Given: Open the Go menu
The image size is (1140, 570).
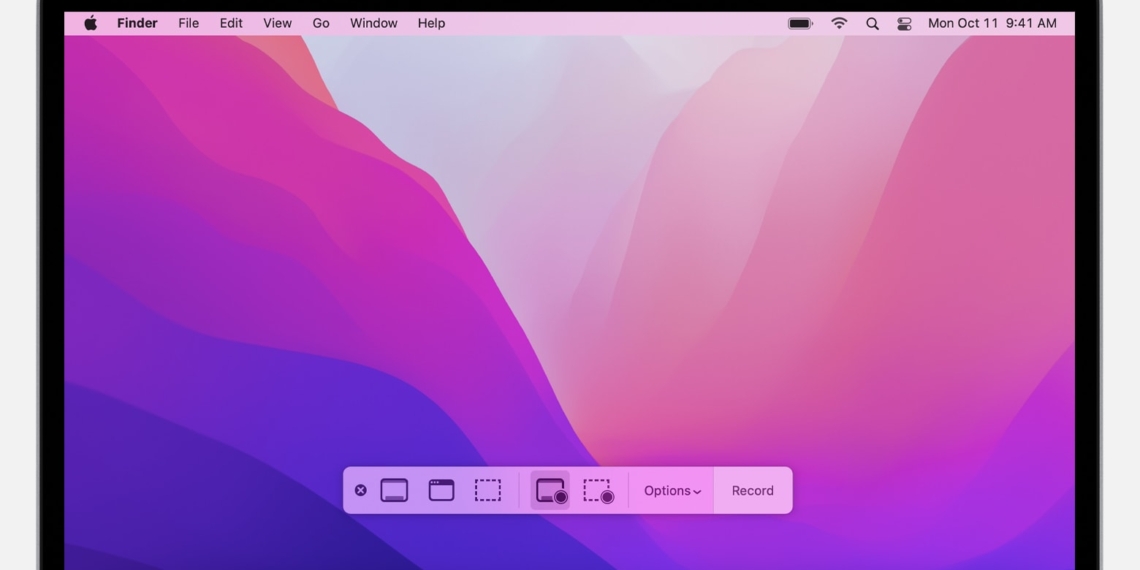Looking at the screenshot, I should (x=321, y=23).
